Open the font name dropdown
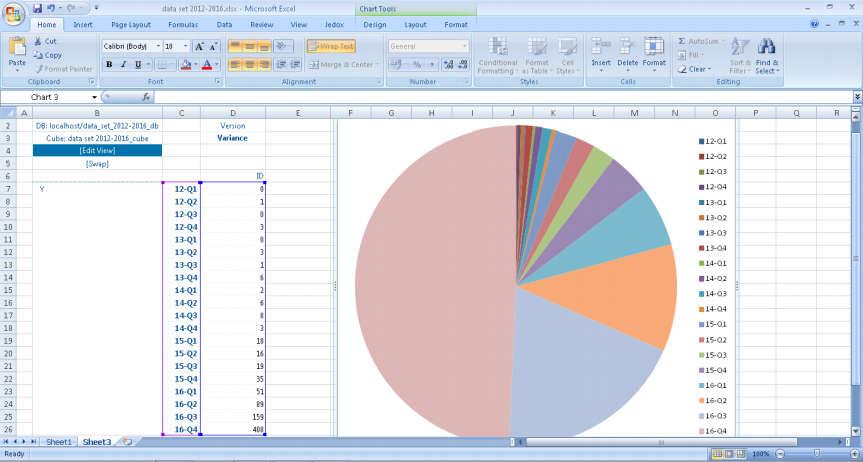 [x=159, y=47]
